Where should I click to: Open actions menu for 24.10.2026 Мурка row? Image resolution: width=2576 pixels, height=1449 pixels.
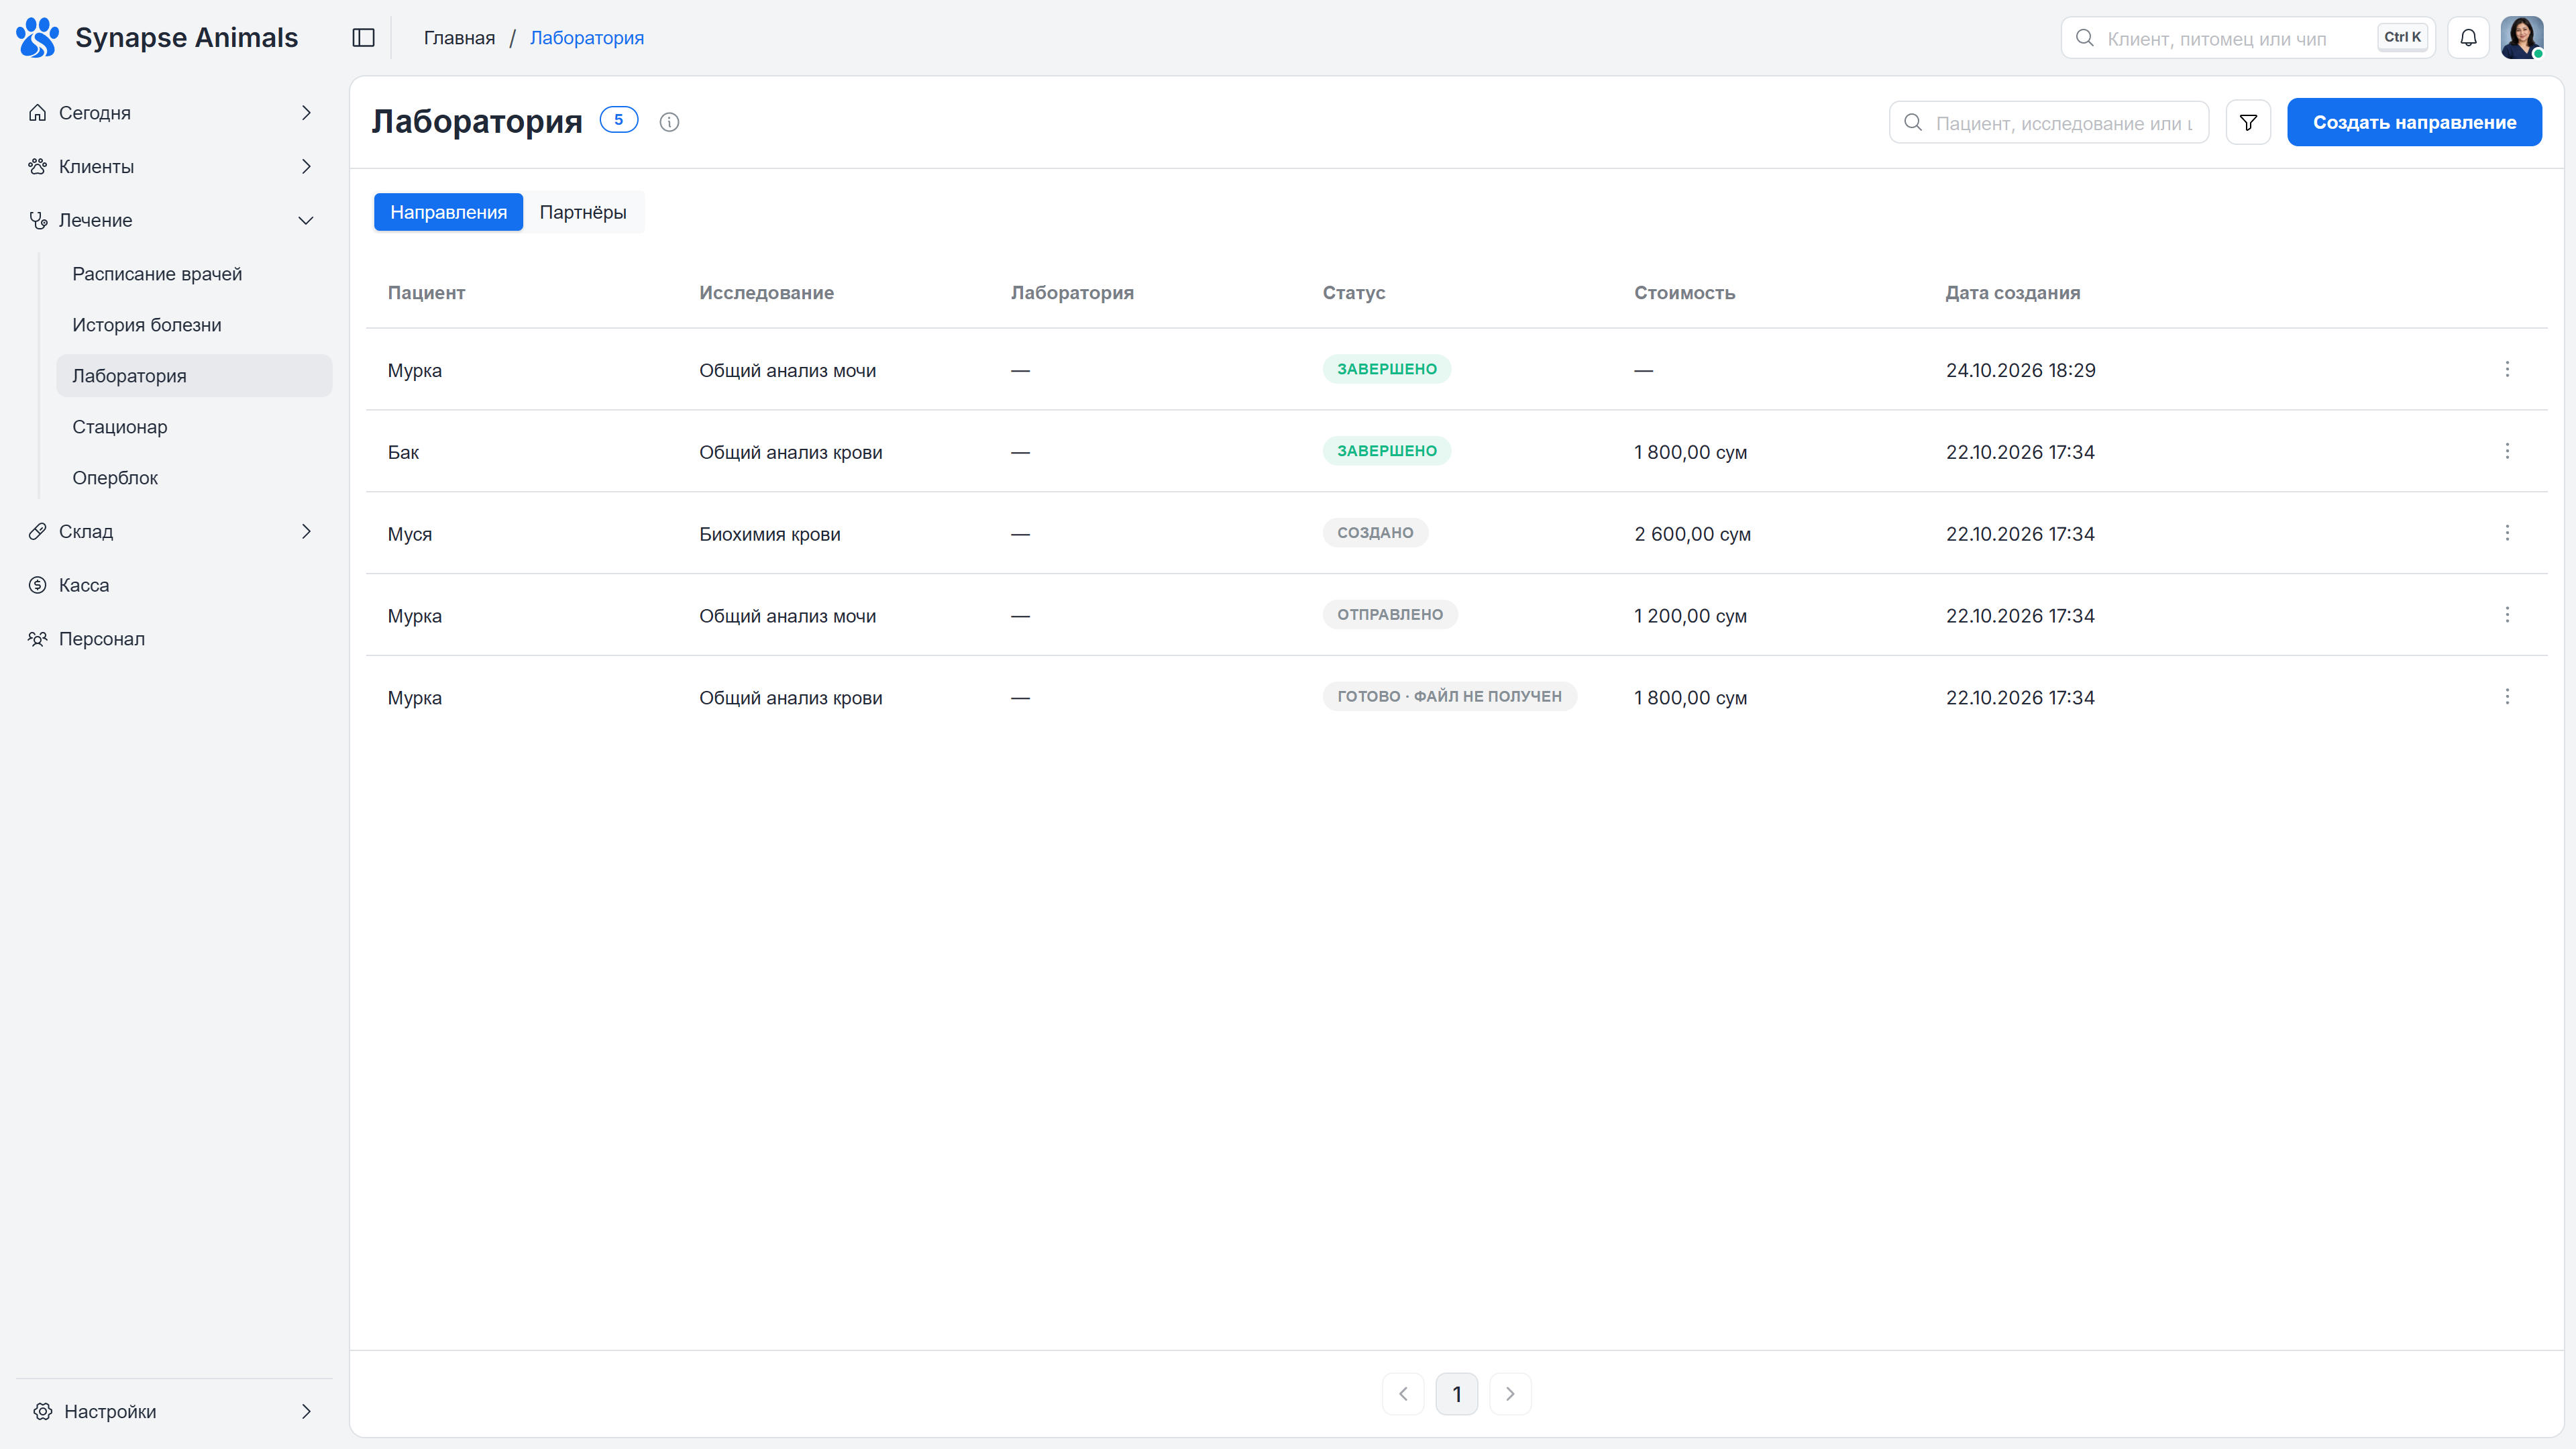pos(2507,369)
